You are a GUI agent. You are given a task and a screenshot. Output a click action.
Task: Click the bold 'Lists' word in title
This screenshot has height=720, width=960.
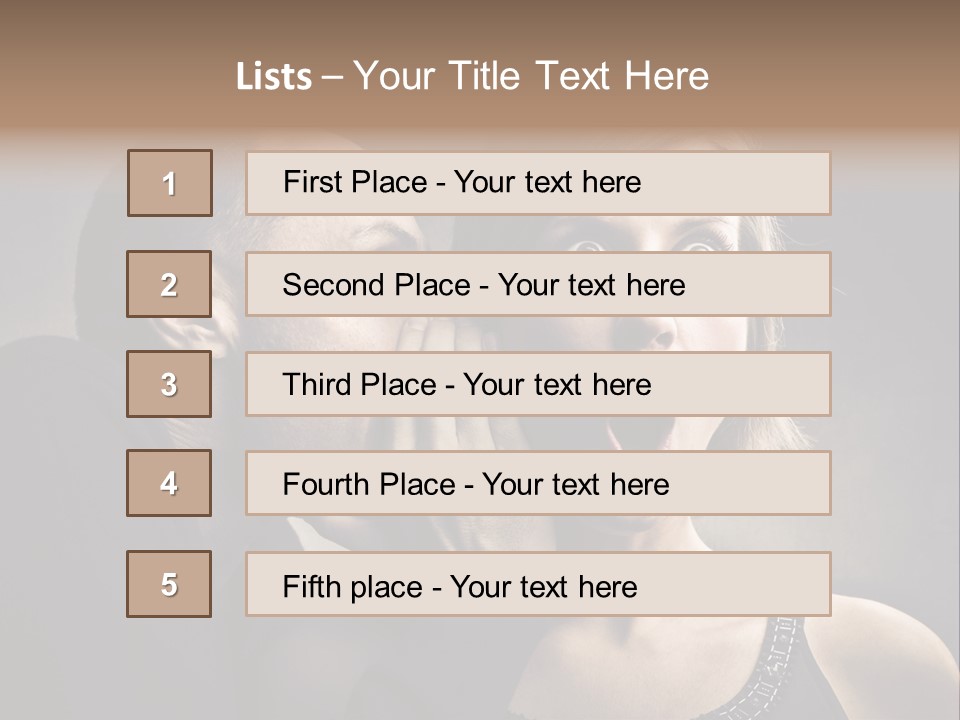(274, 76)
